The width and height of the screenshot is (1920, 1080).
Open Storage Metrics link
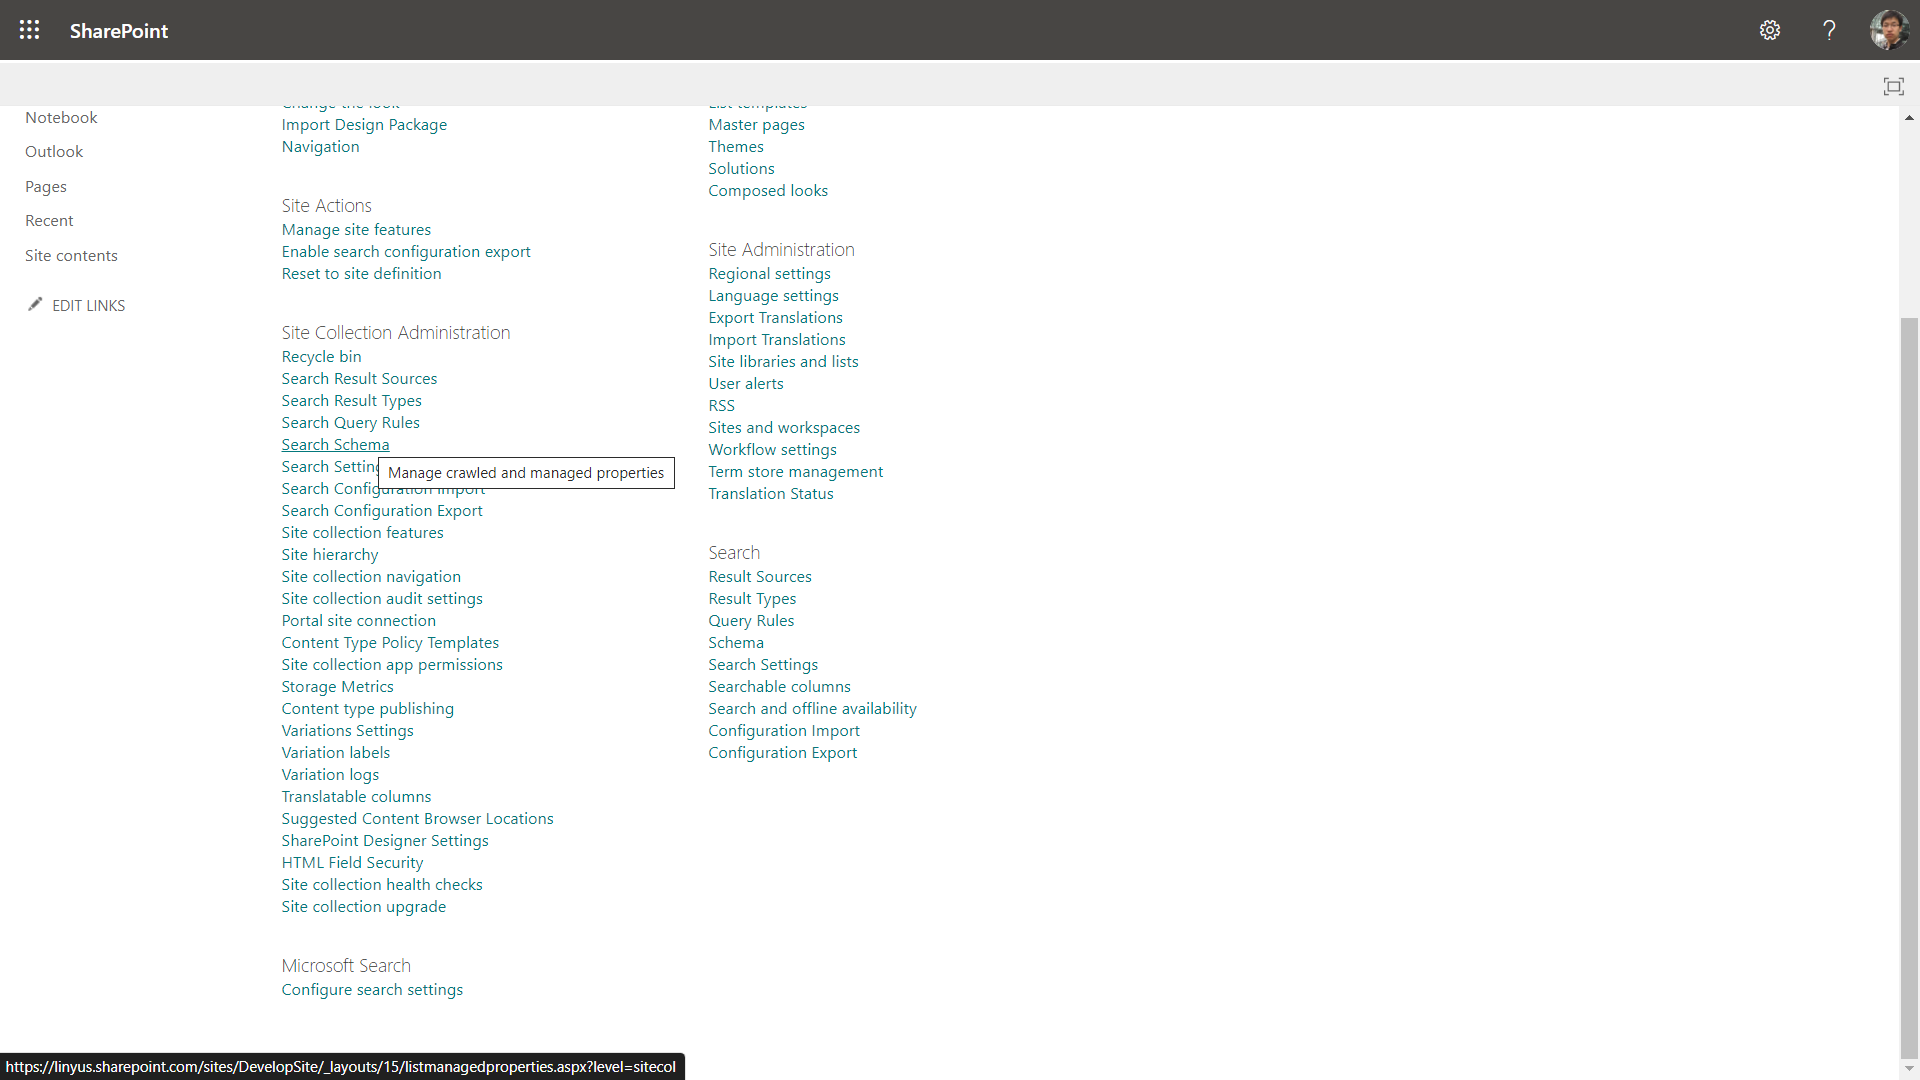point(337,687)
